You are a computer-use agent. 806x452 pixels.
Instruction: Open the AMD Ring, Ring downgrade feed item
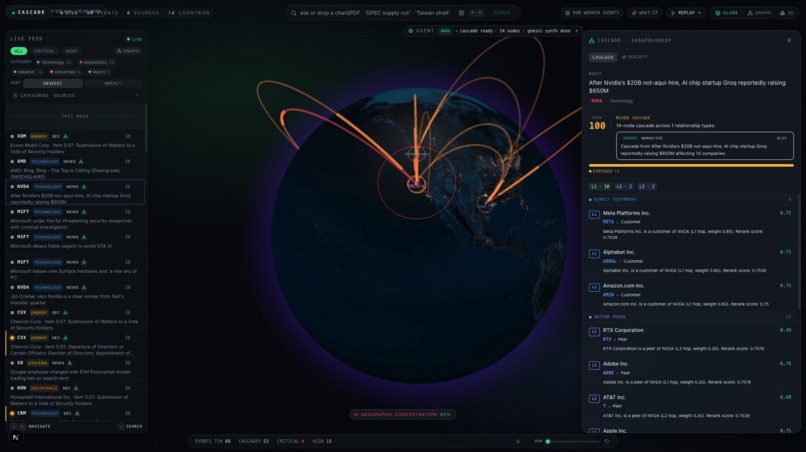[75, 169]
